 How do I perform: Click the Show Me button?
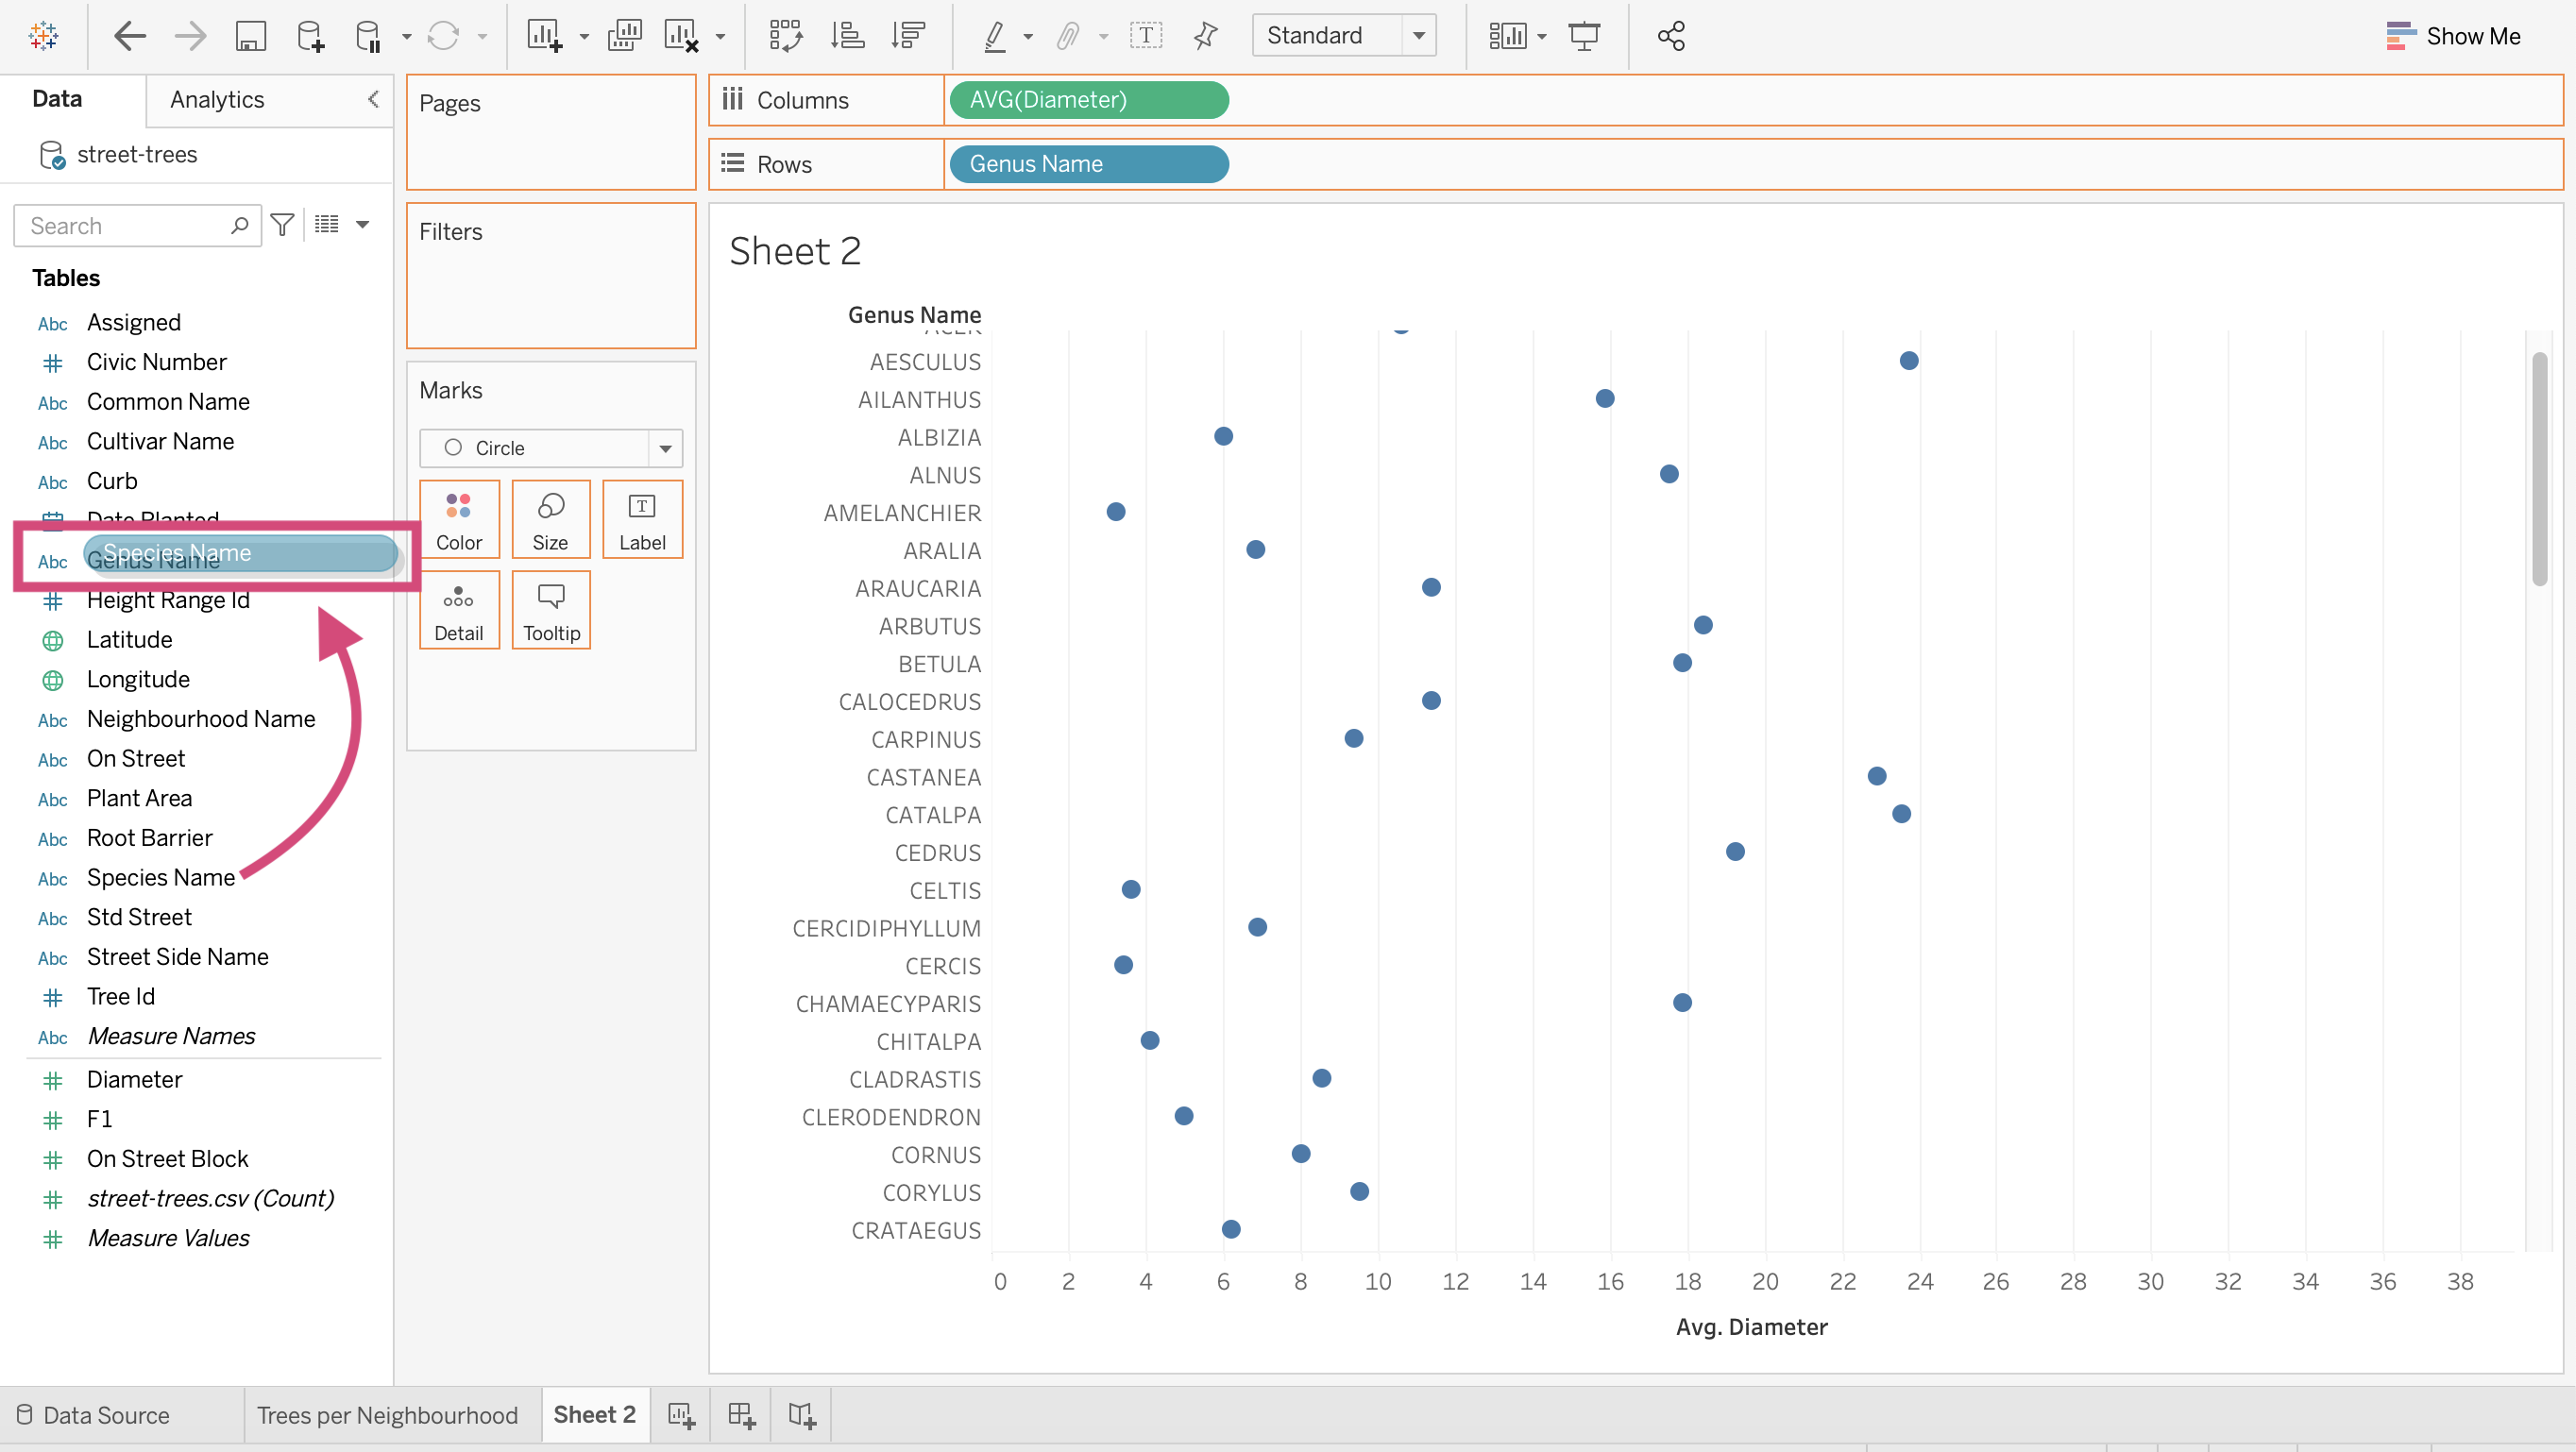pyautogui.click(x=2453, y=36)
